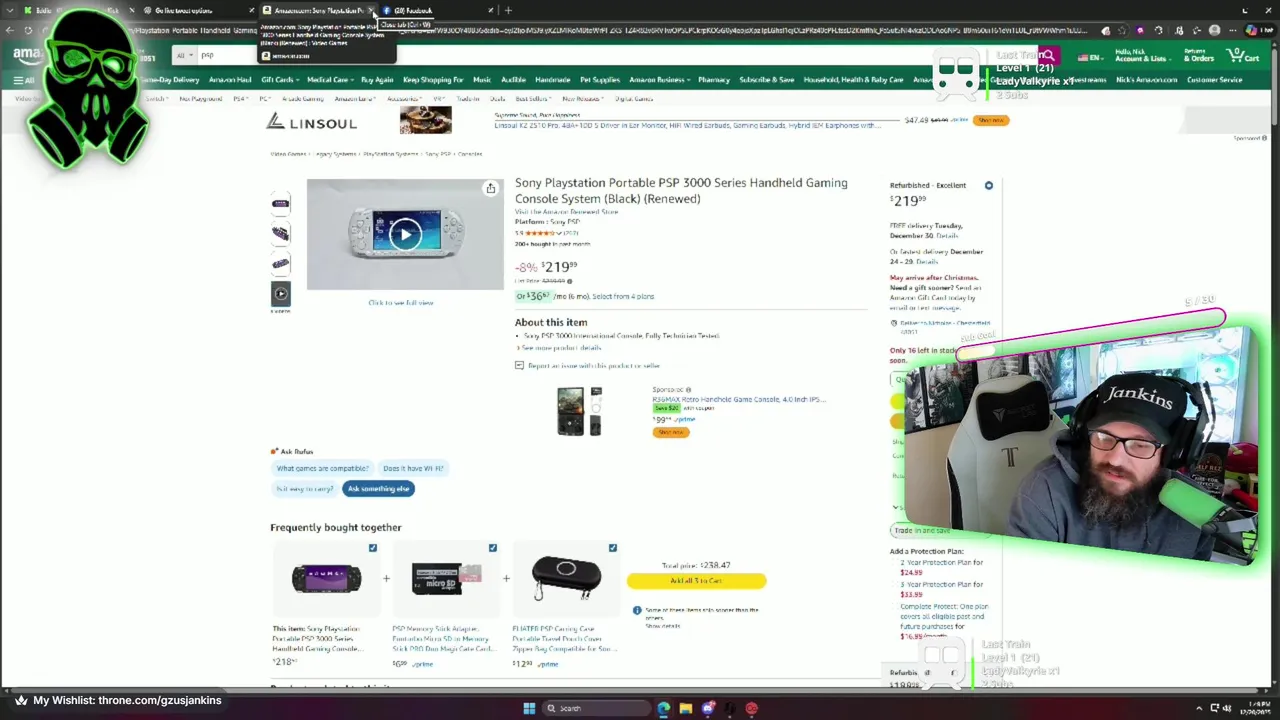Image resolution: width=1280 pixels, height=720 pixels.
Task: Click the browser extensions icon
Action: (1160, 30)
